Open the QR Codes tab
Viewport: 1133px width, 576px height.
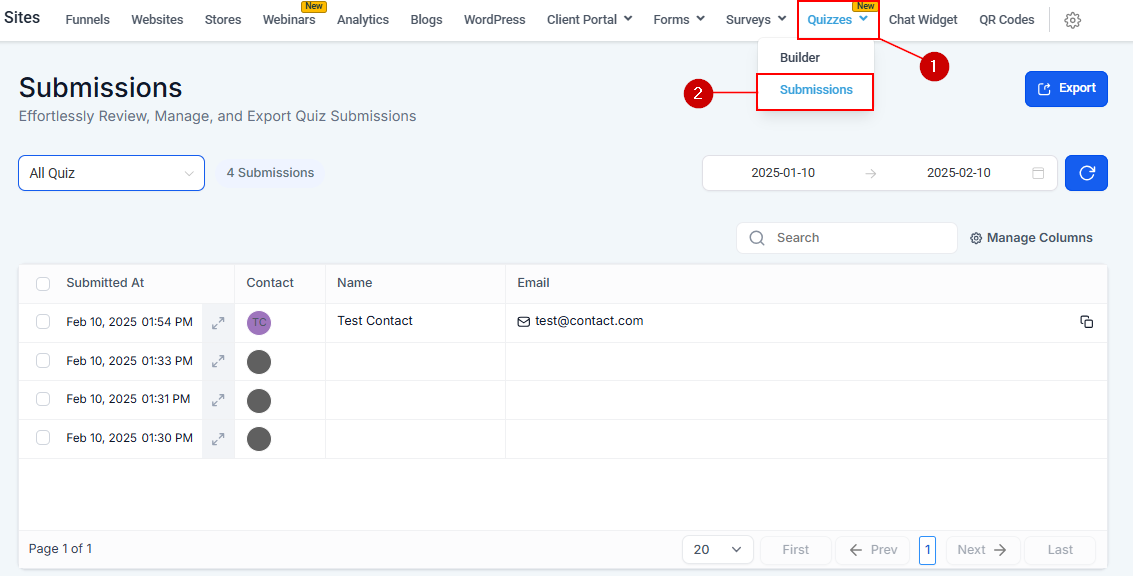[1007, 20]
